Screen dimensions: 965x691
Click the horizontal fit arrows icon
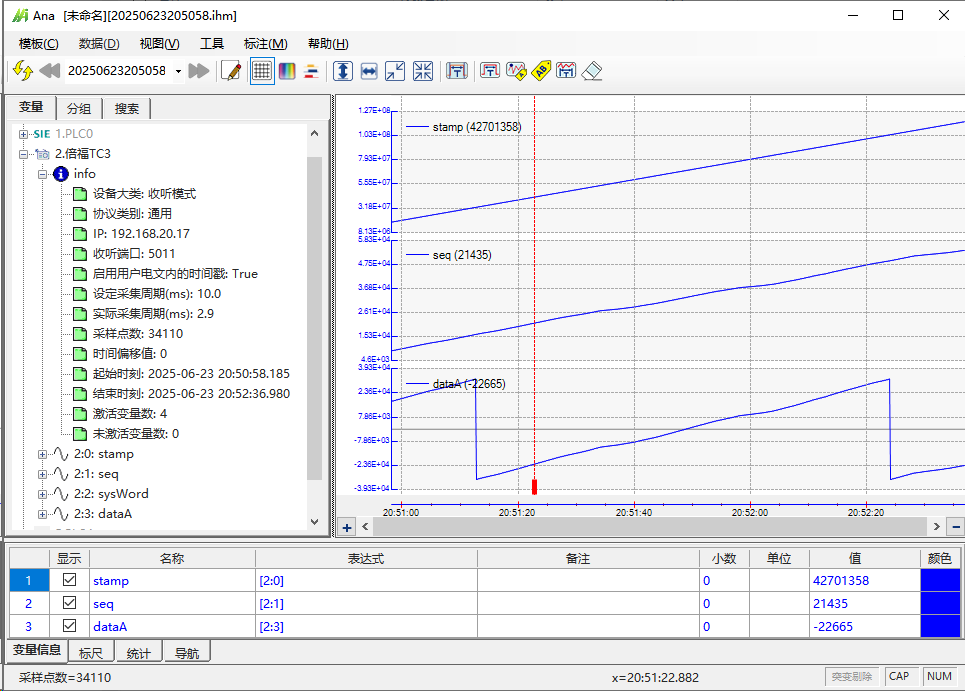369,71
